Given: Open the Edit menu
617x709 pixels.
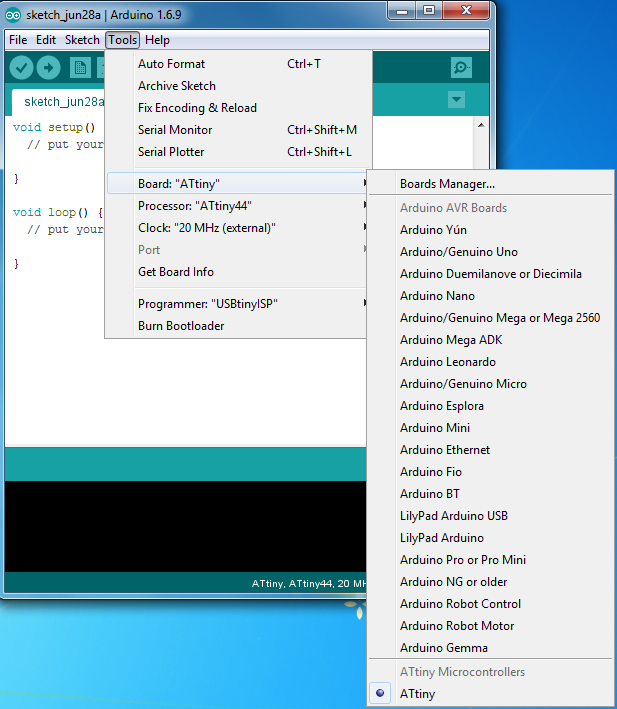Looking at the screenshot, I should (46, 40).
